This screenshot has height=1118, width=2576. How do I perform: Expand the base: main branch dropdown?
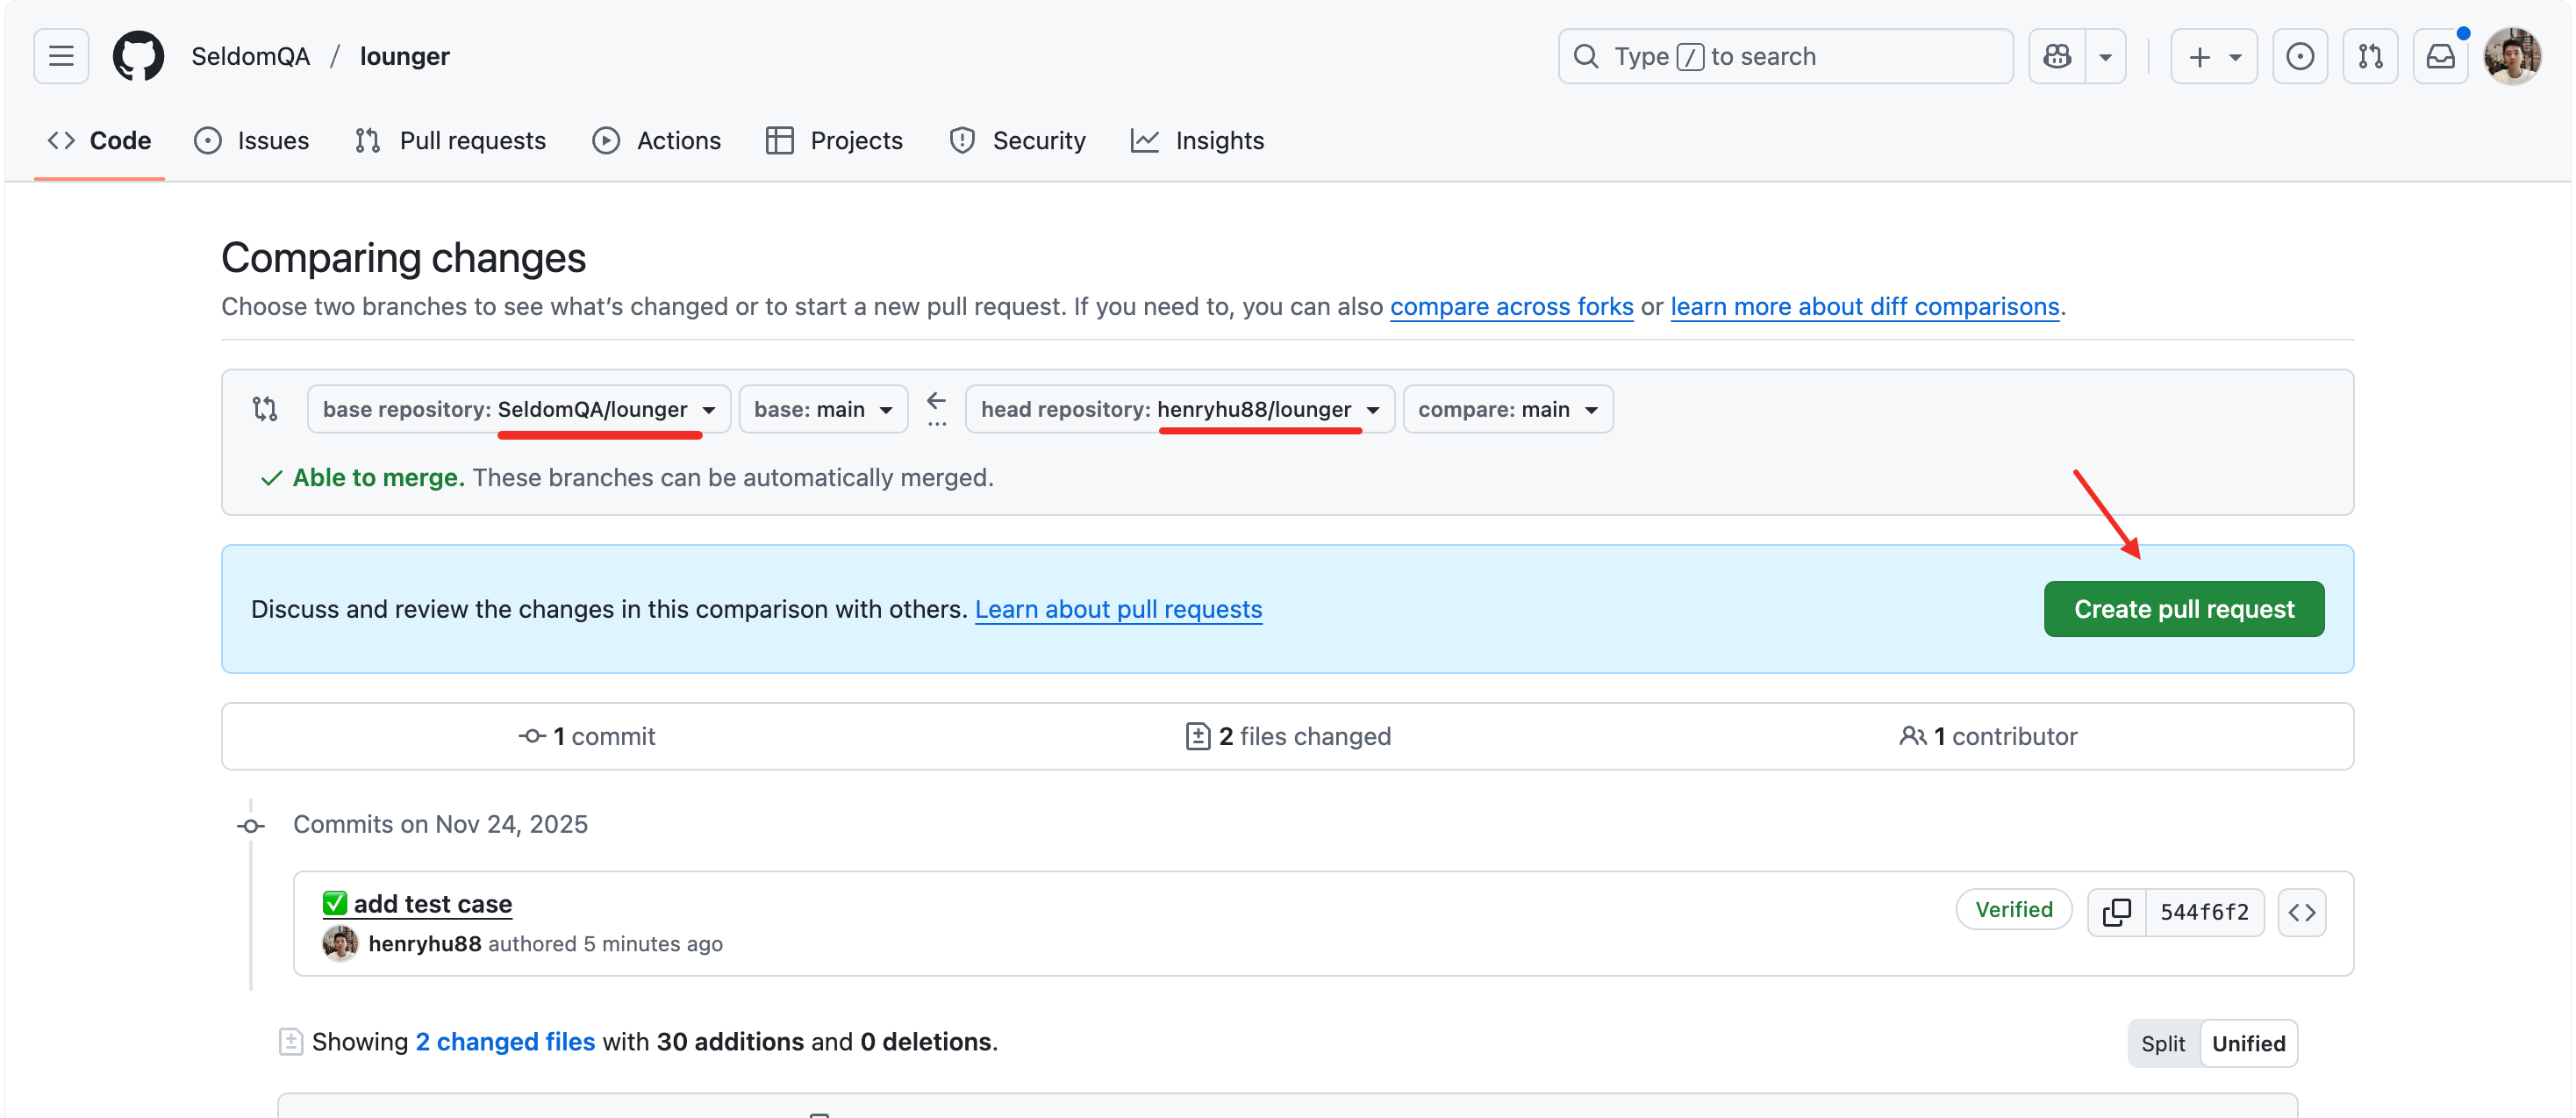tap(822, 409)
